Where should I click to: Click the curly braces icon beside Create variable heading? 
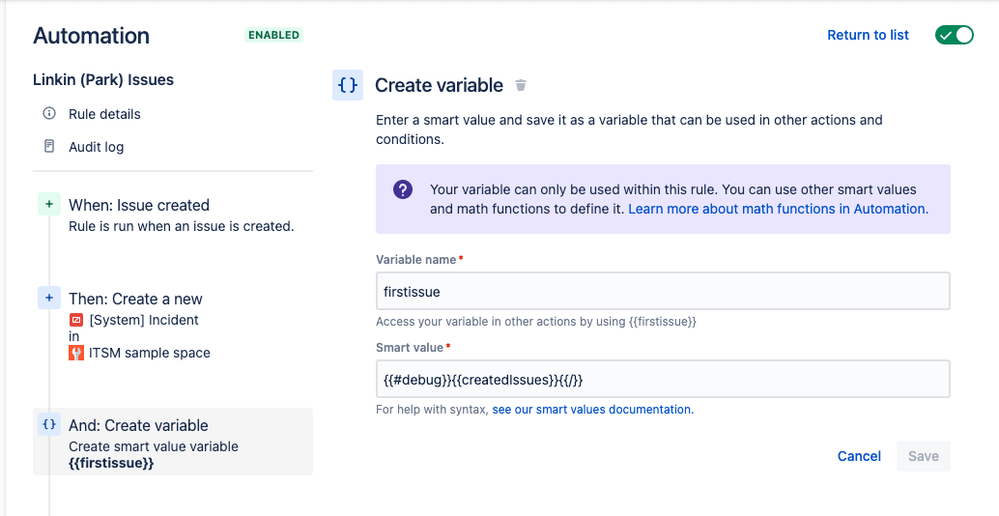coord(348,85)
